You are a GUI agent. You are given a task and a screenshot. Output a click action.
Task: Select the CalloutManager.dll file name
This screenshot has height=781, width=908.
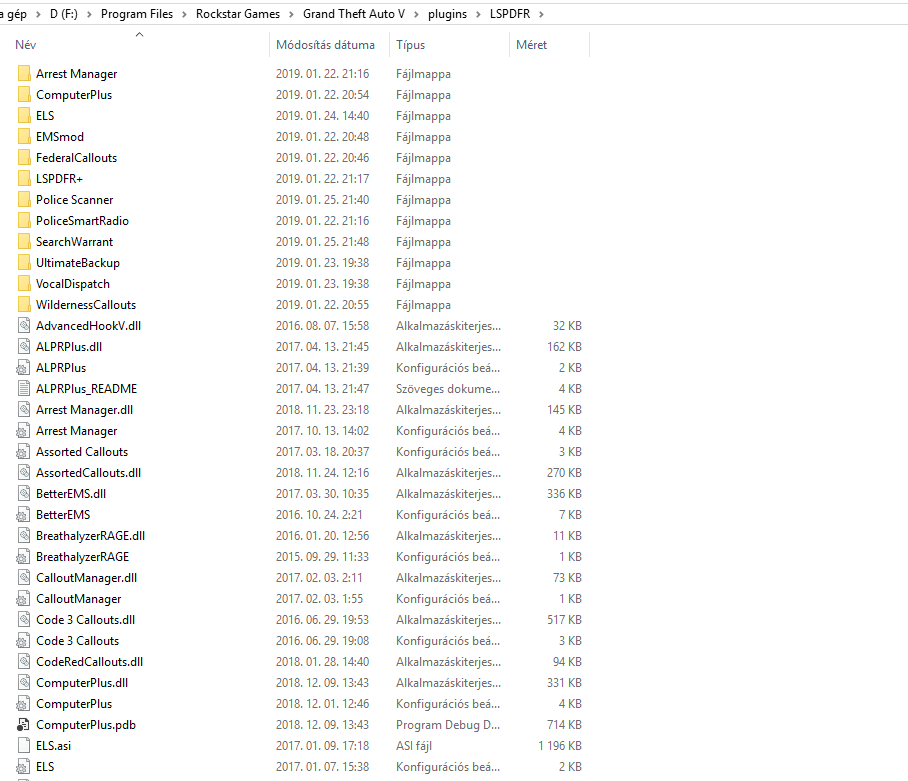(86, 578)
